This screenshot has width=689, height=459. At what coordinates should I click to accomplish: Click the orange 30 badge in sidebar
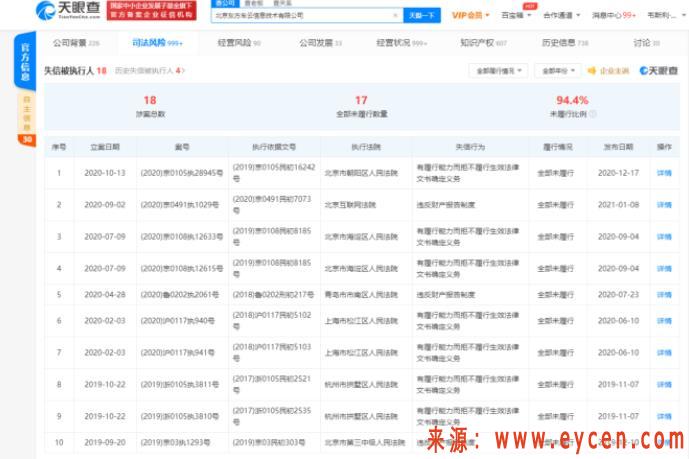coord(27,140)
